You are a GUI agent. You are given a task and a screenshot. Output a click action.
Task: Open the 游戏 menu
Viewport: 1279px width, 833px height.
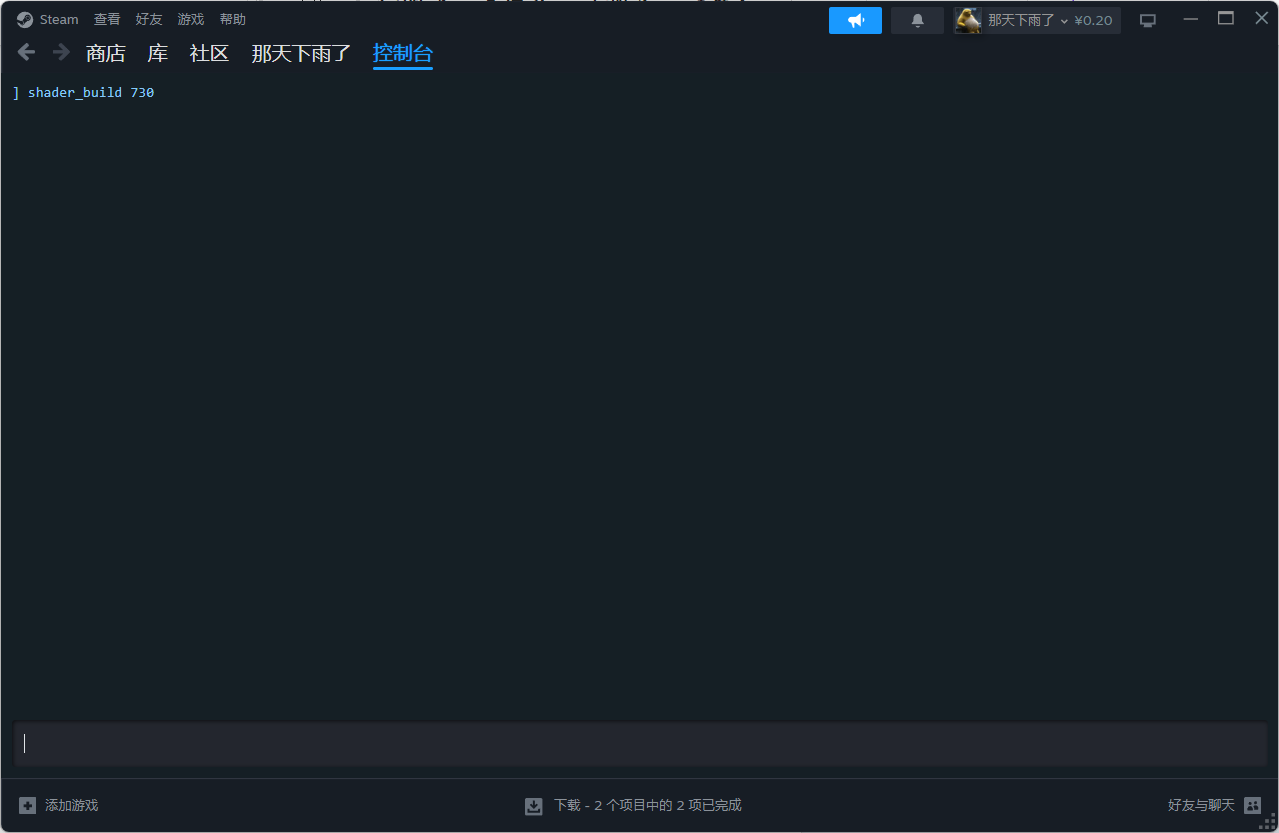(191, 20)
